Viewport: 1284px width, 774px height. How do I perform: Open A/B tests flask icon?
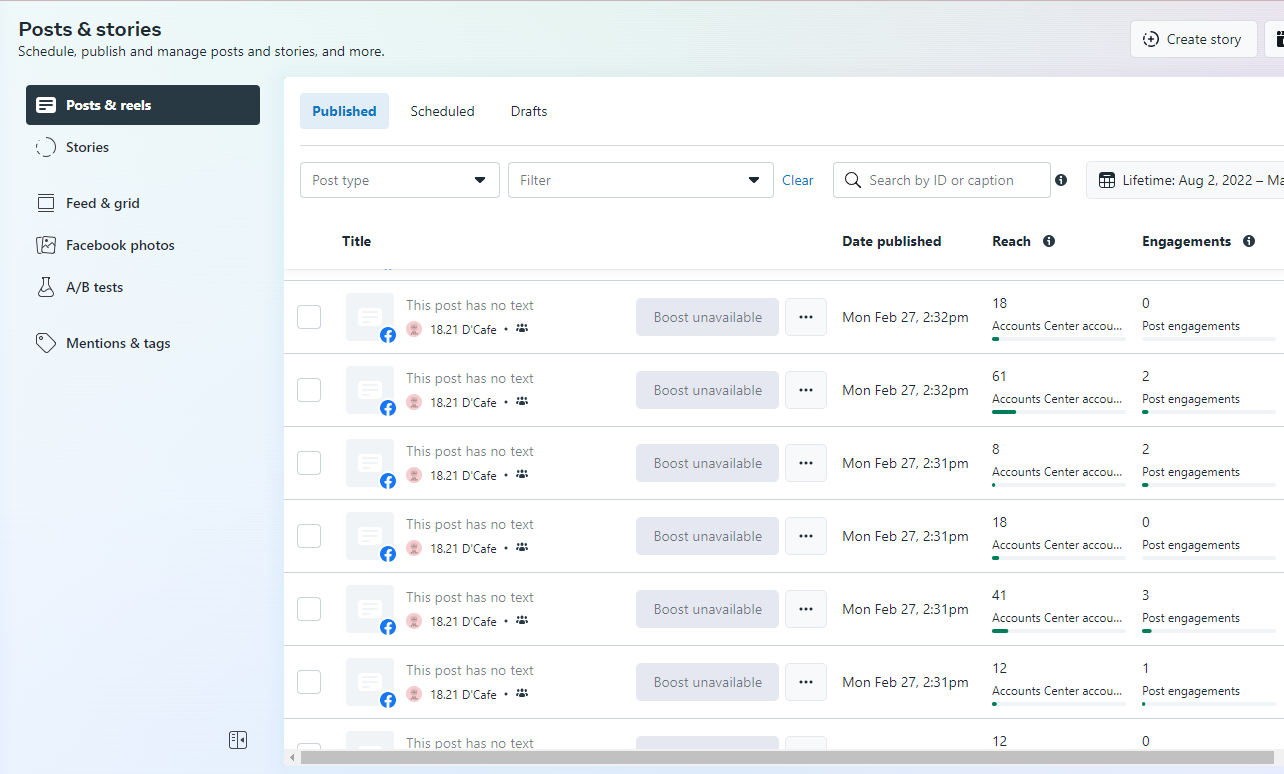[x=45, y=287]
